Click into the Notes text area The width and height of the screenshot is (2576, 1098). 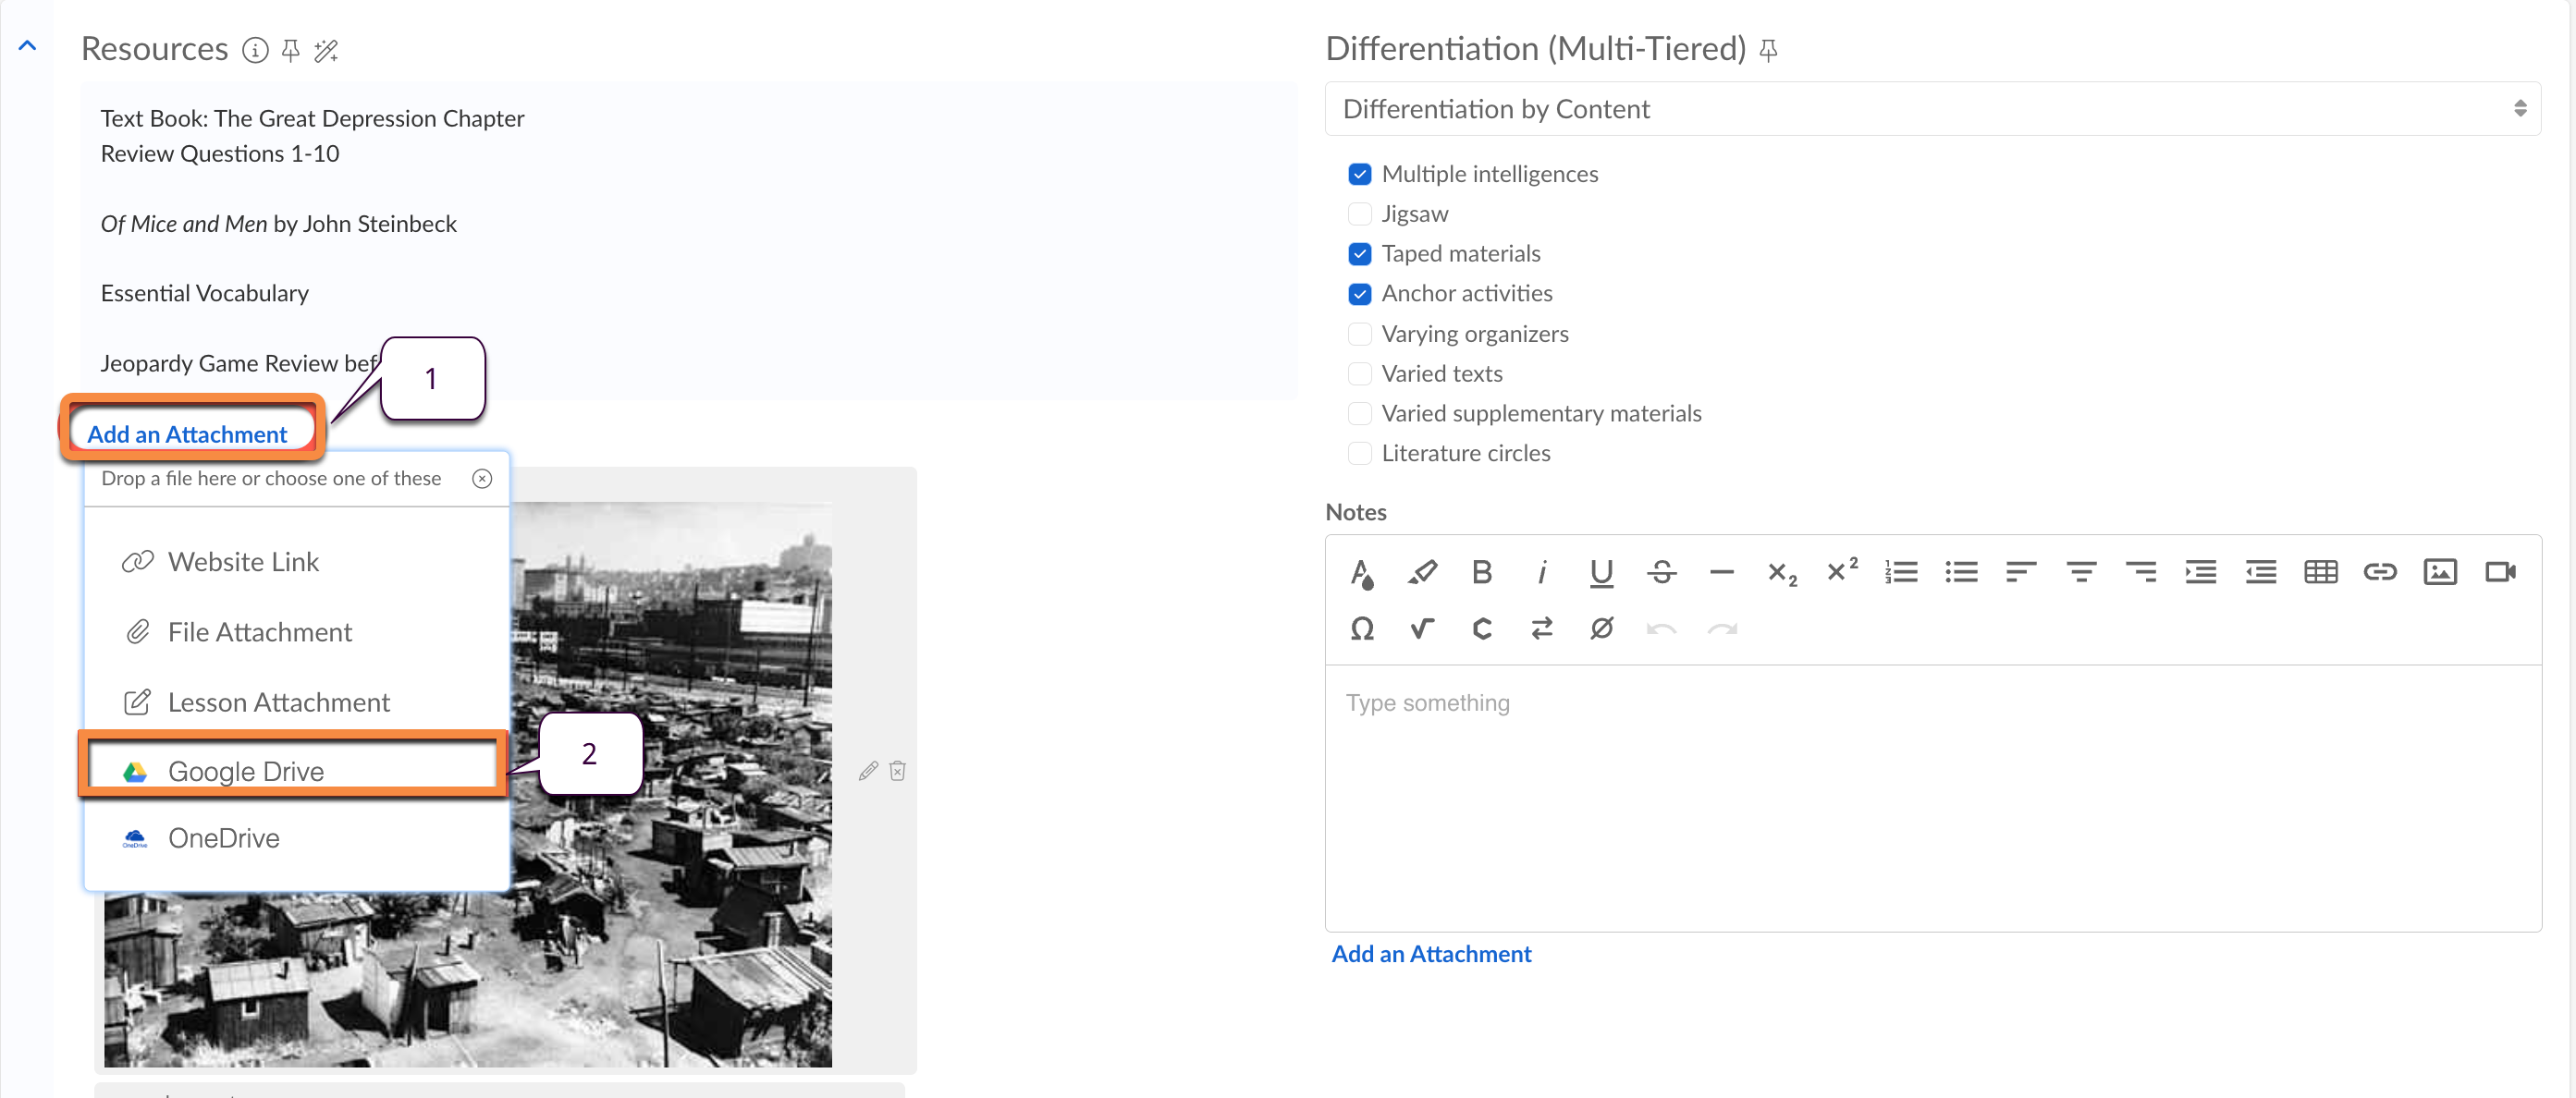1931,800
